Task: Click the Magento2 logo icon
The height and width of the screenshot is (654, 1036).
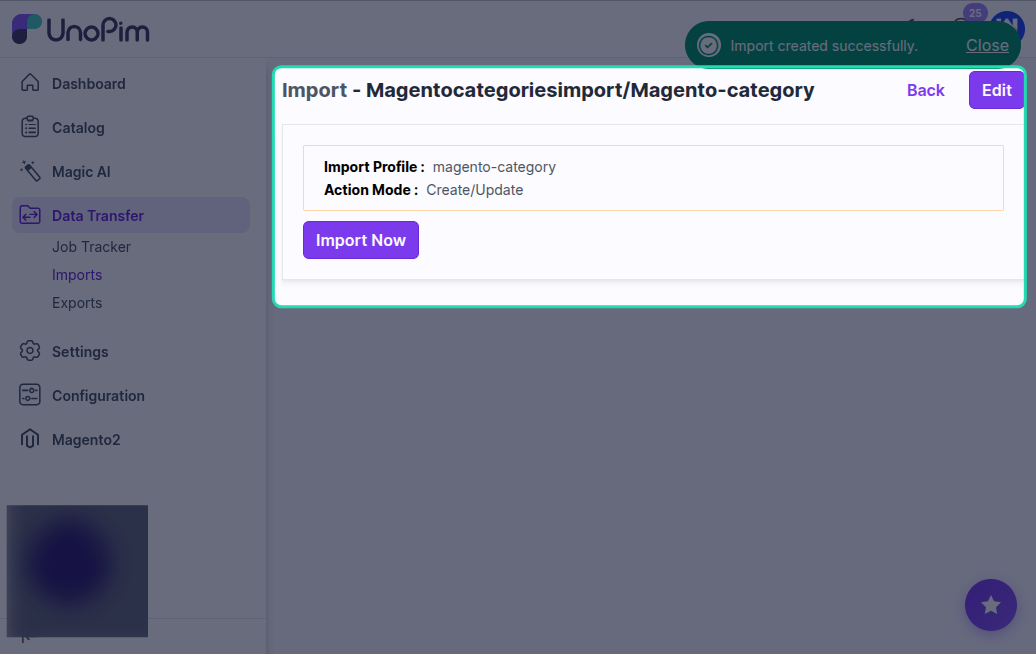Action: (30, 439)
